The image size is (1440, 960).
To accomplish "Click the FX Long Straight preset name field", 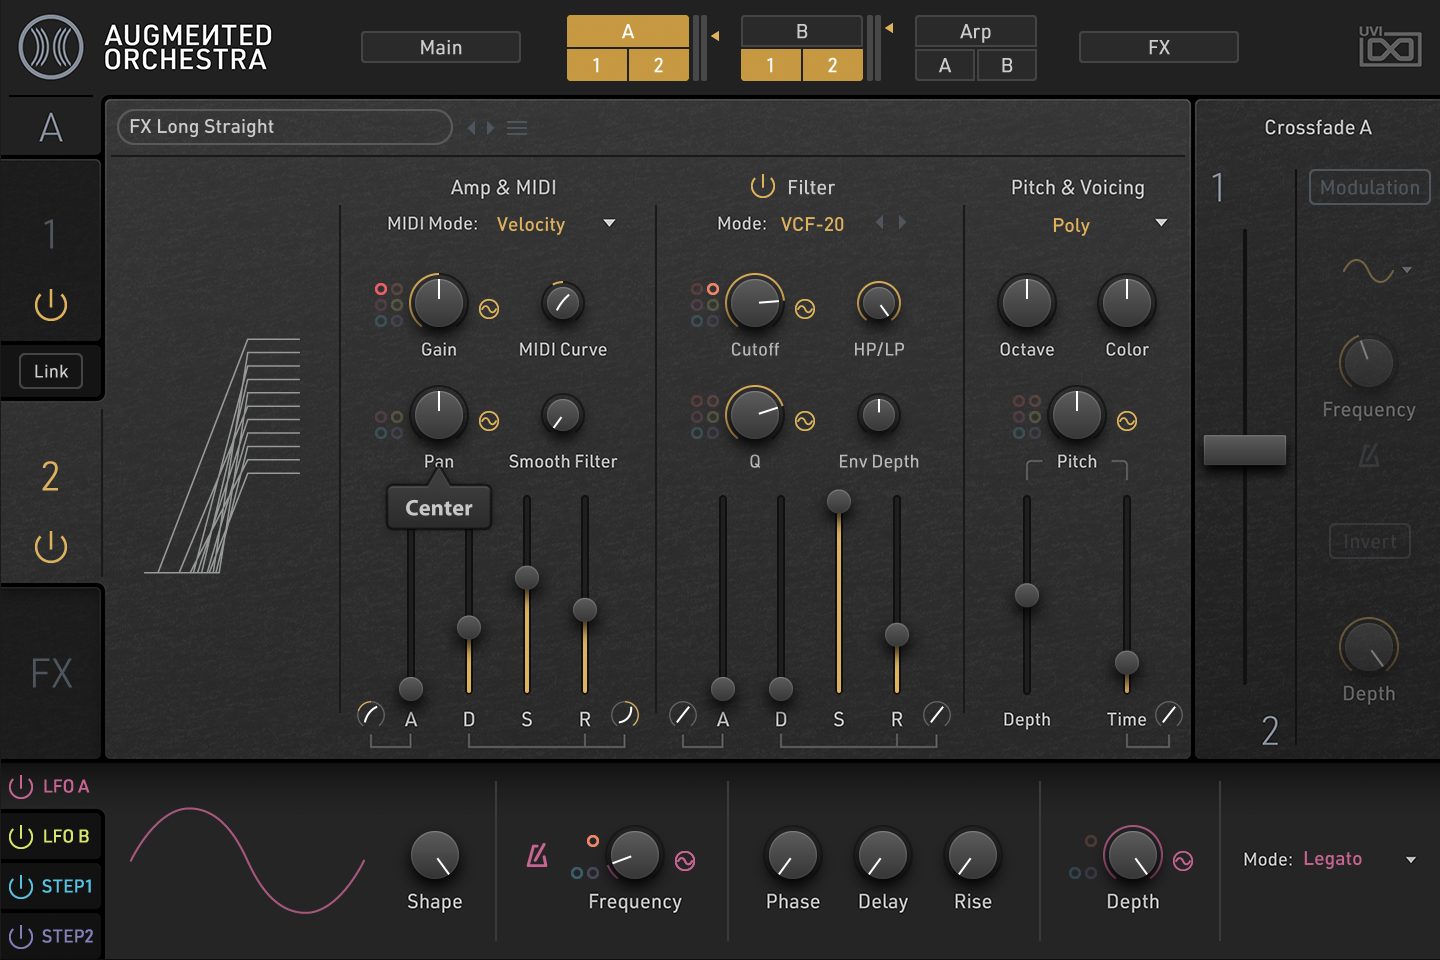I will coord(285,127).
